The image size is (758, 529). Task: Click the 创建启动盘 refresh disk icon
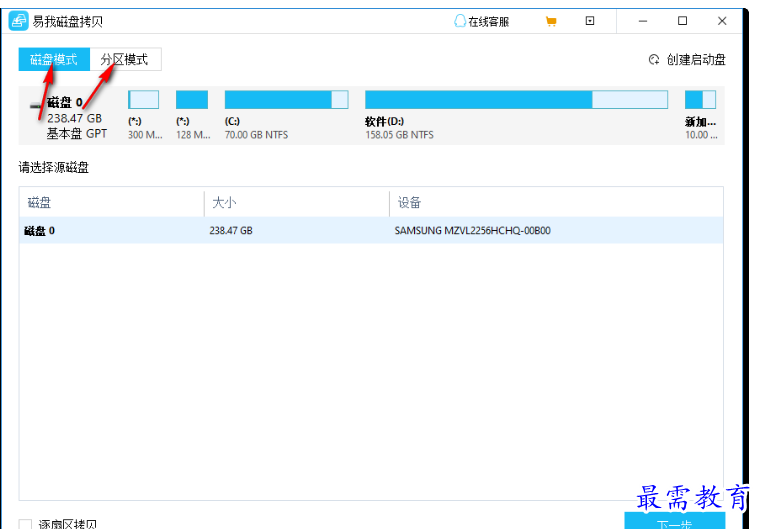pos(654,59)
